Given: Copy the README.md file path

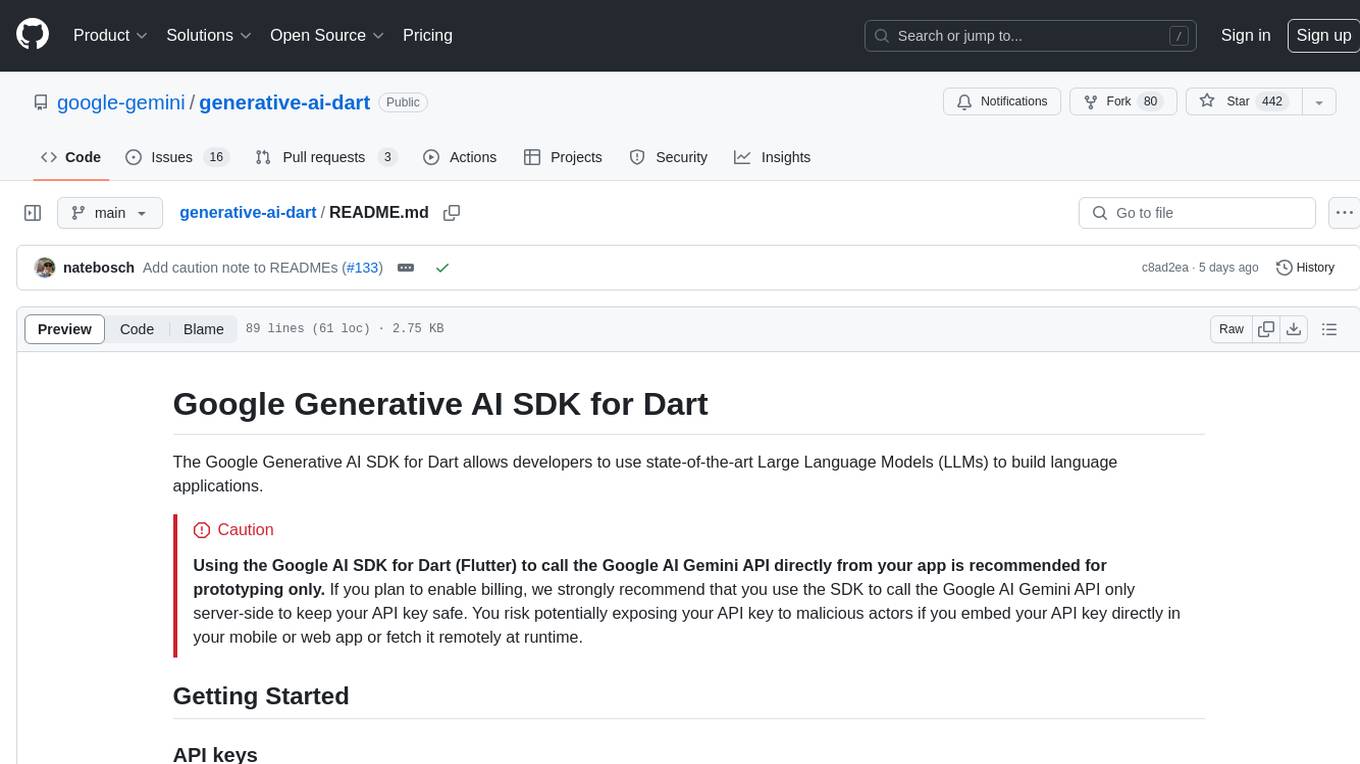Looking at the screenshot, I should (452, 213).
